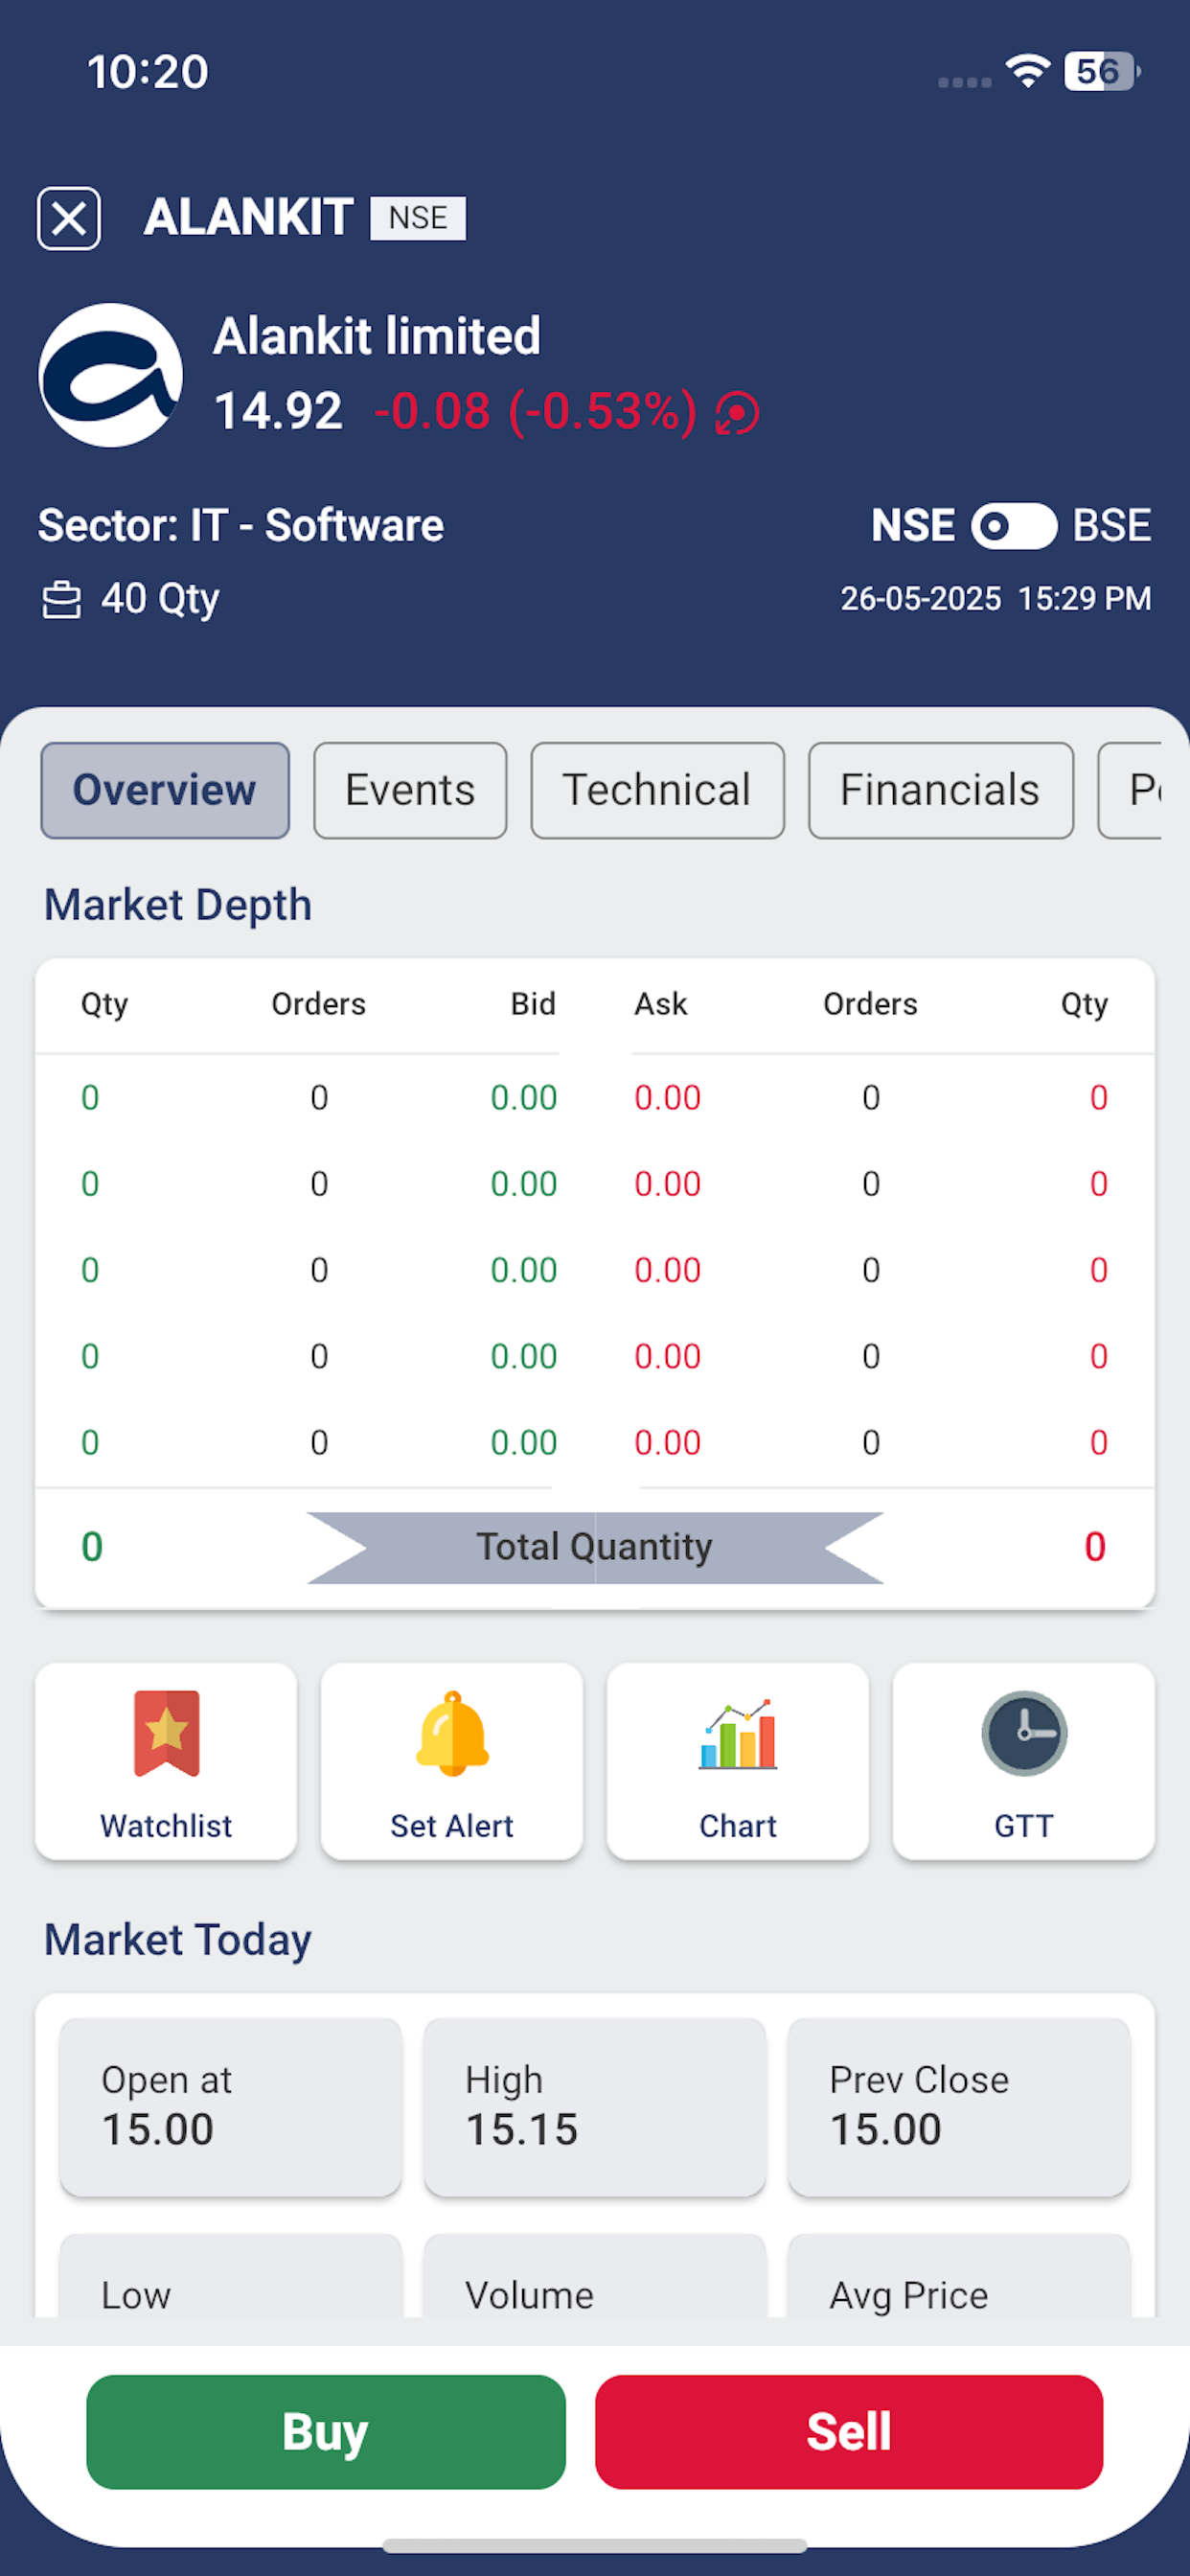Tap the BSE exchange label
Image resolution: width=1190 pixels, height=2576 pixels.
click(1112, 526)
